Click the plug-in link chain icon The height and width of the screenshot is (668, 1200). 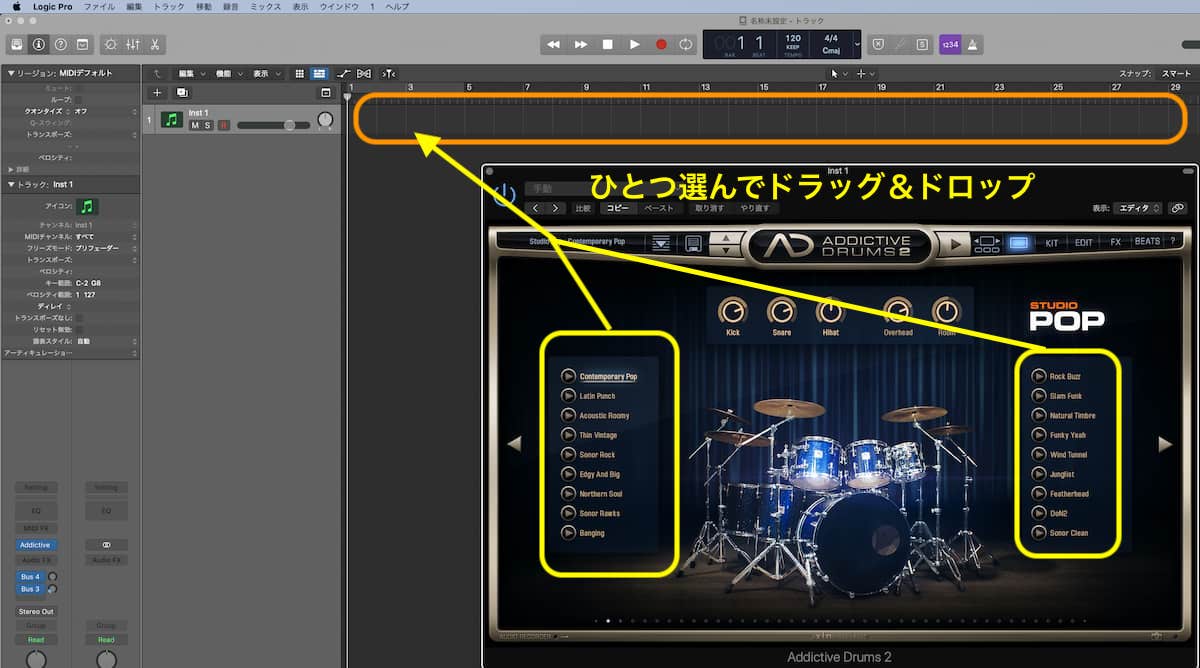1178,208
